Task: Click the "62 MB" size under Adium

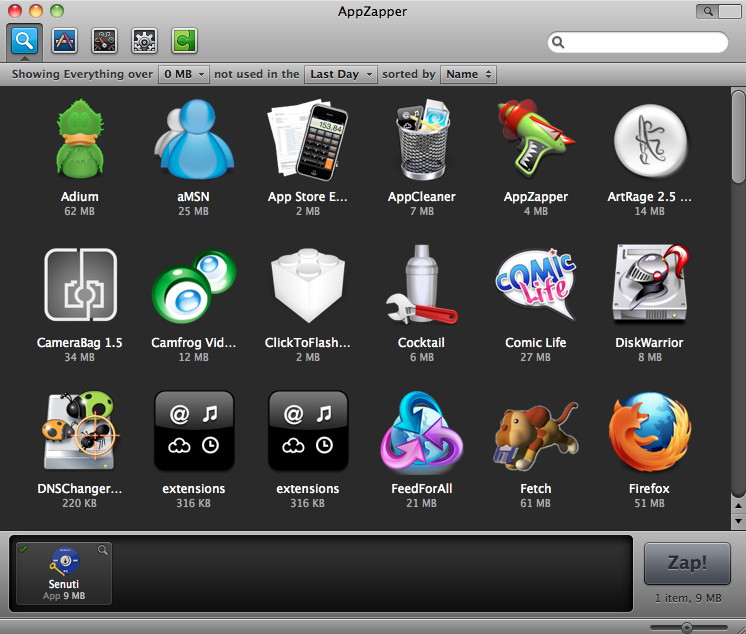Action: click(x=79, y=211)
